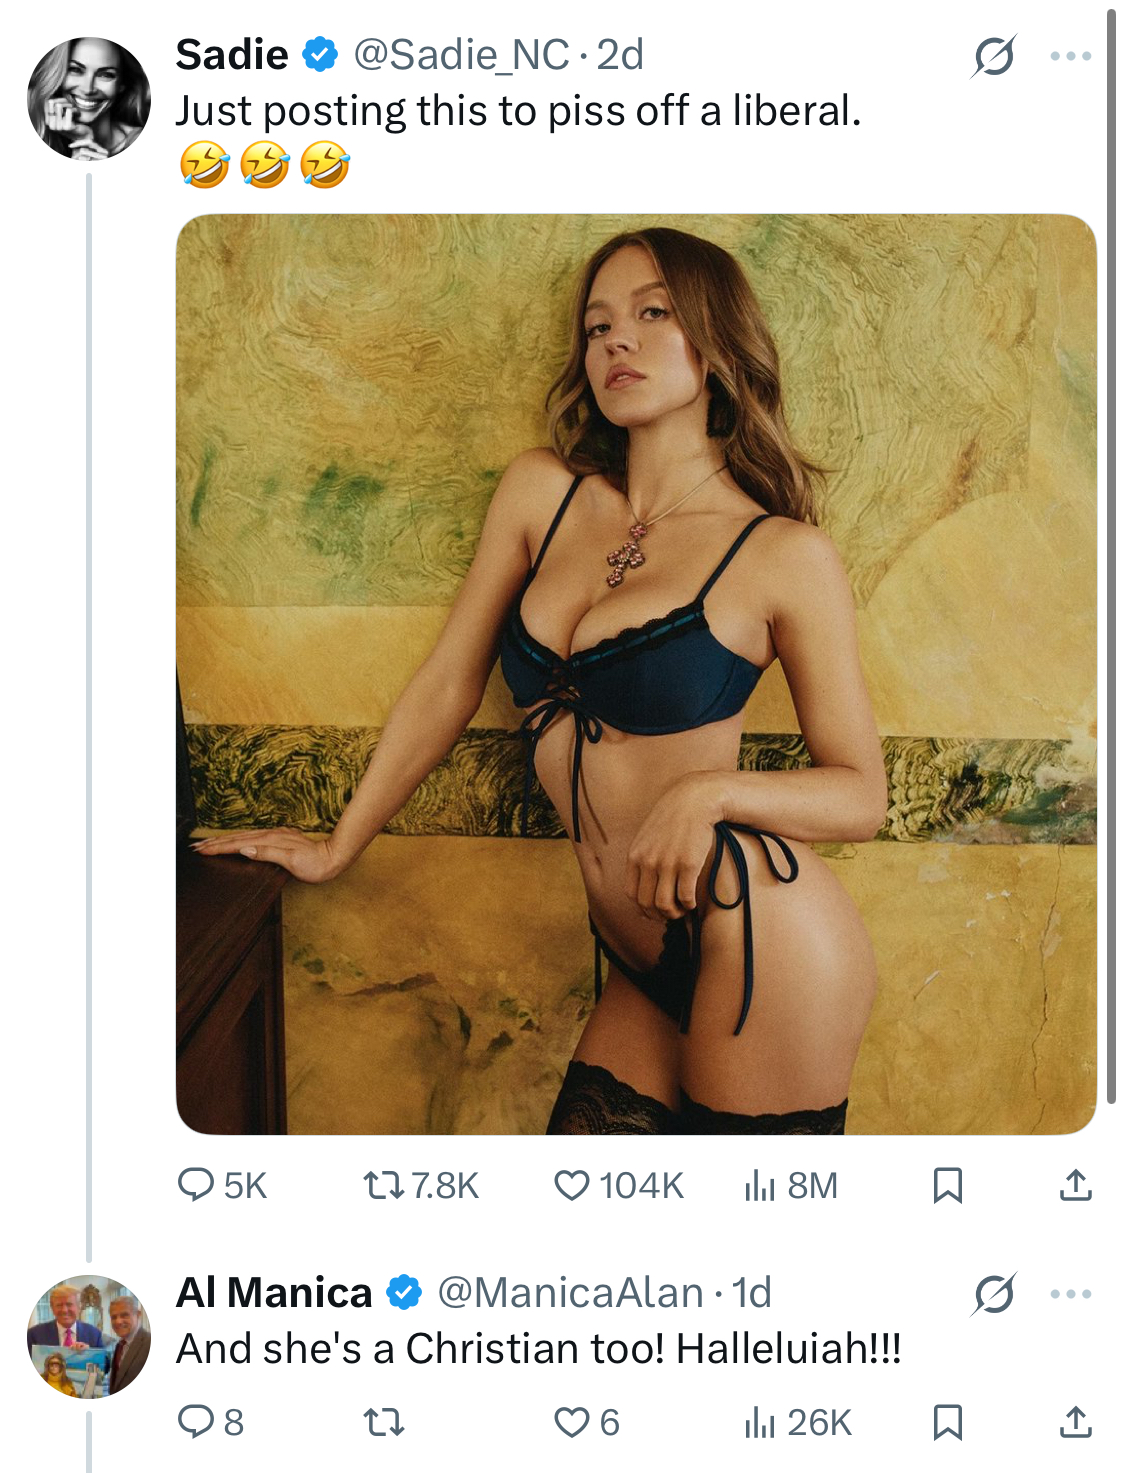The width and height of the screenshot is (1125, 1473).
Task: Bookmark Al Manica's comment
Action: [x=947, y=1421]
